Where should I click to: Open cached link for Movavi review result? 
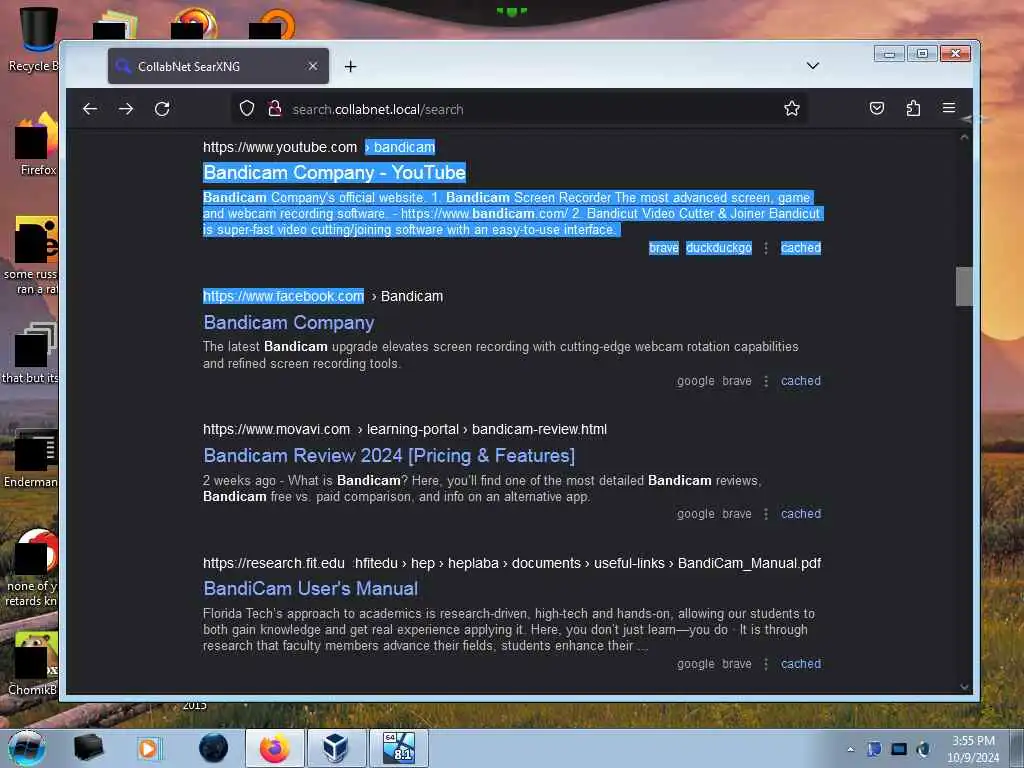point(801,514)
